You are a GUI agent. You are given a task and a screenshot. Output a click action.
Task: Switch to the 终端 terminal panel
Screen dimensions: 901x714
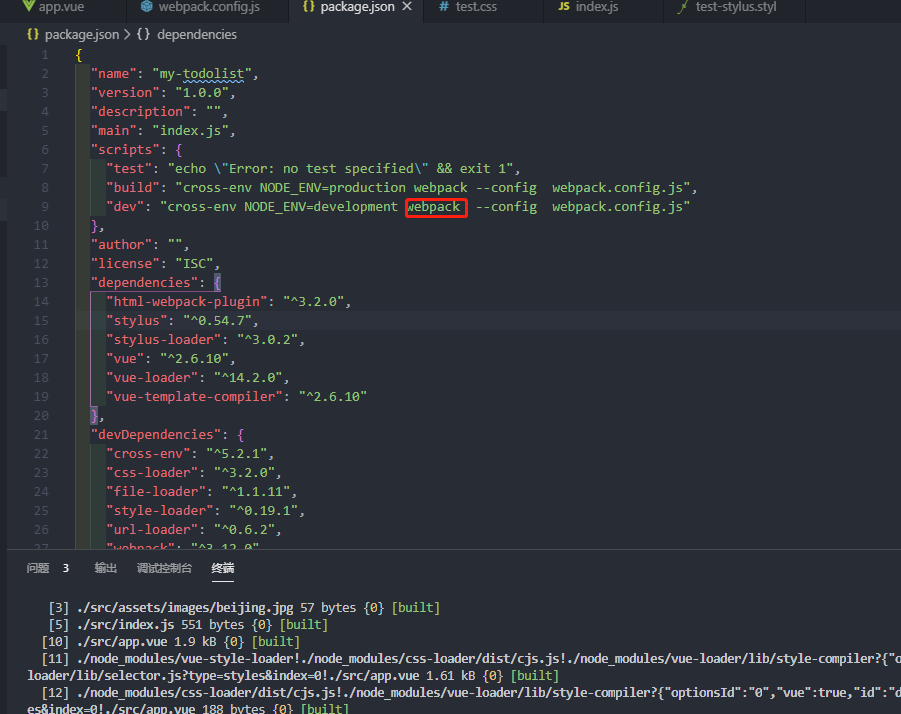tap(222, 567)
